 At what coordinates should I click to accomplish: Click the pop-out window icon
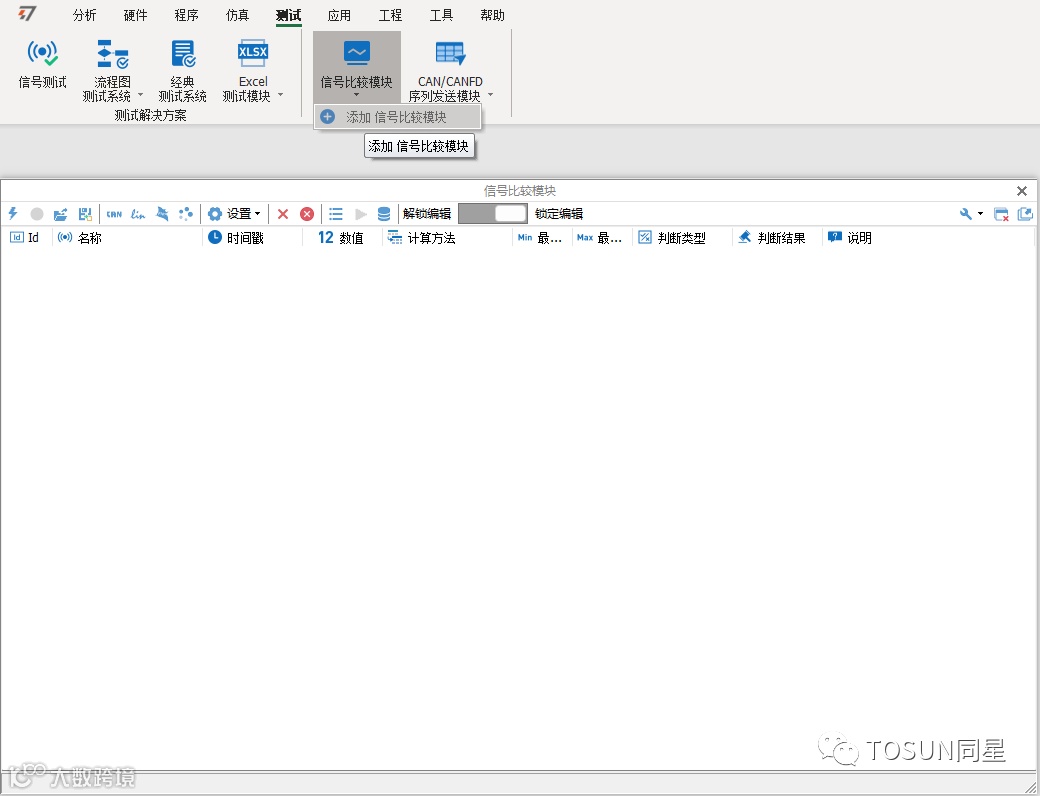[x=1025, y=214]
